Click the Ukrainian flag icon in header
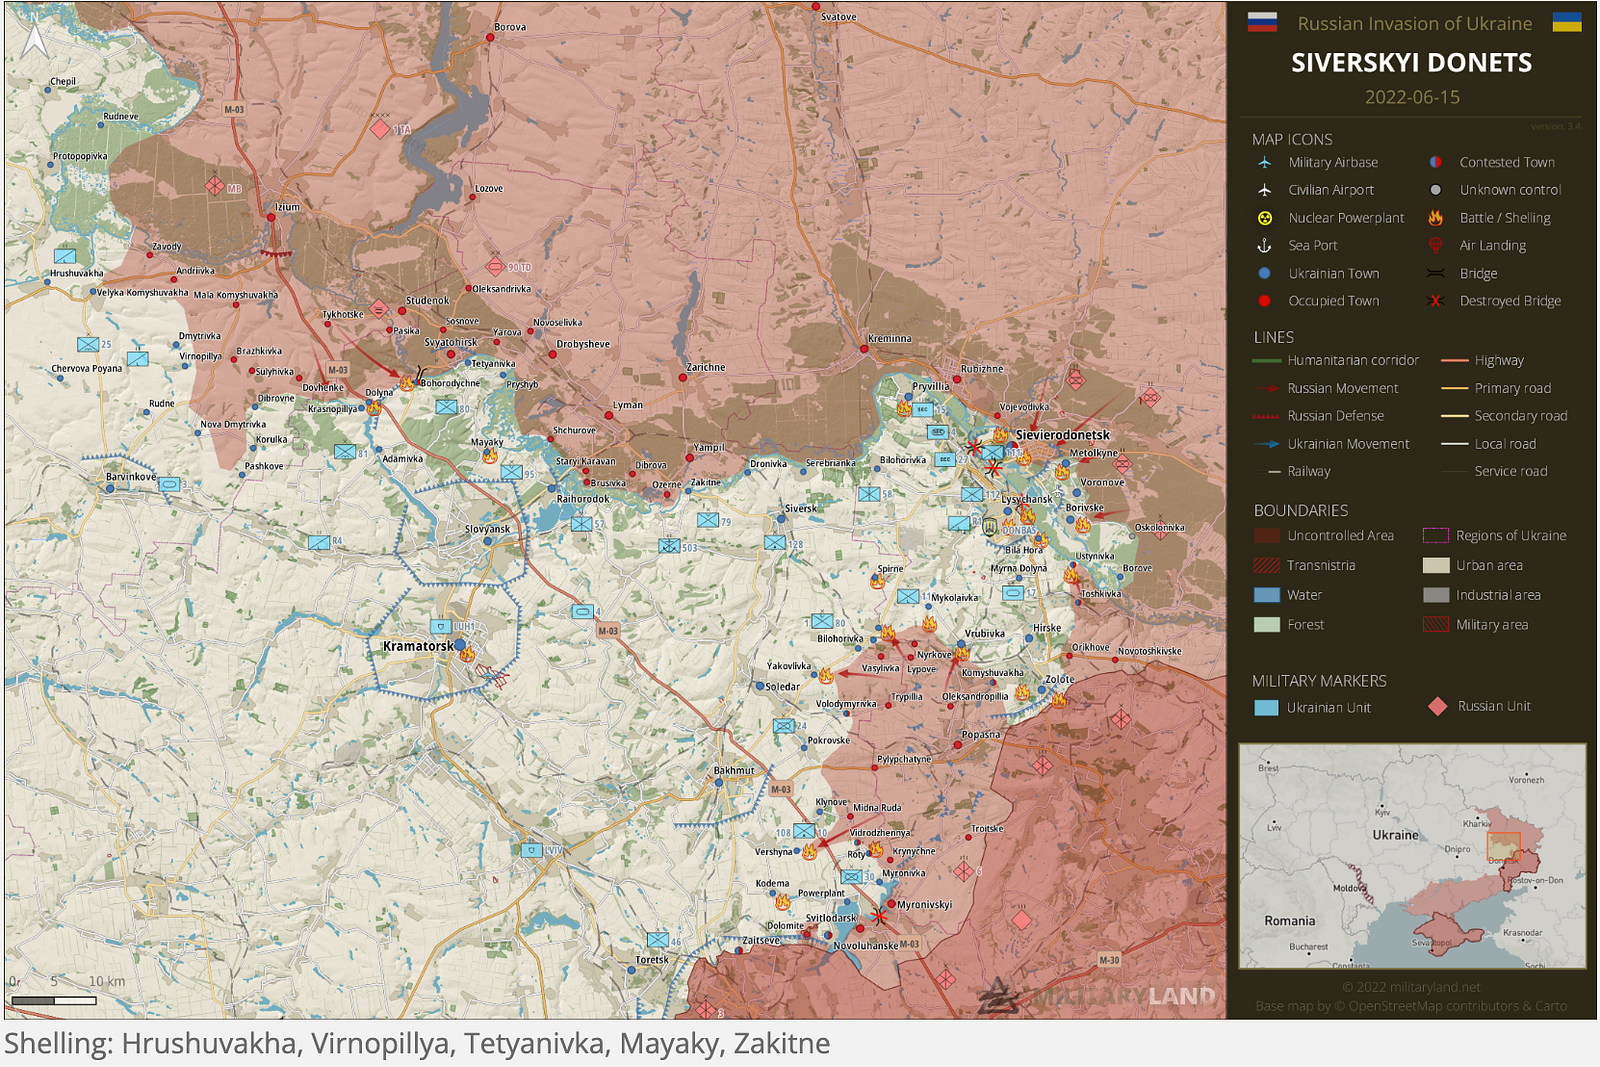1600x1067 pixels. tap(1567, 22)
